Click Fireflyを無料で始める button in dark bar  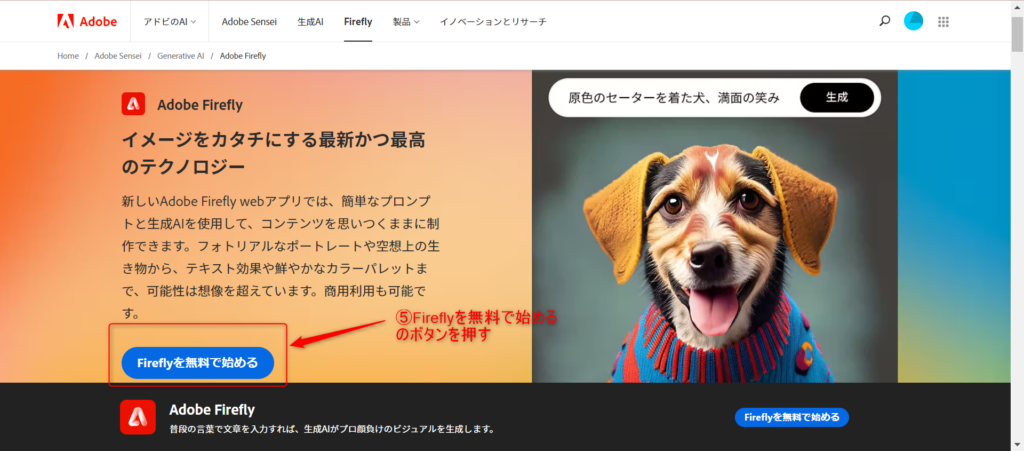(792, 418)
